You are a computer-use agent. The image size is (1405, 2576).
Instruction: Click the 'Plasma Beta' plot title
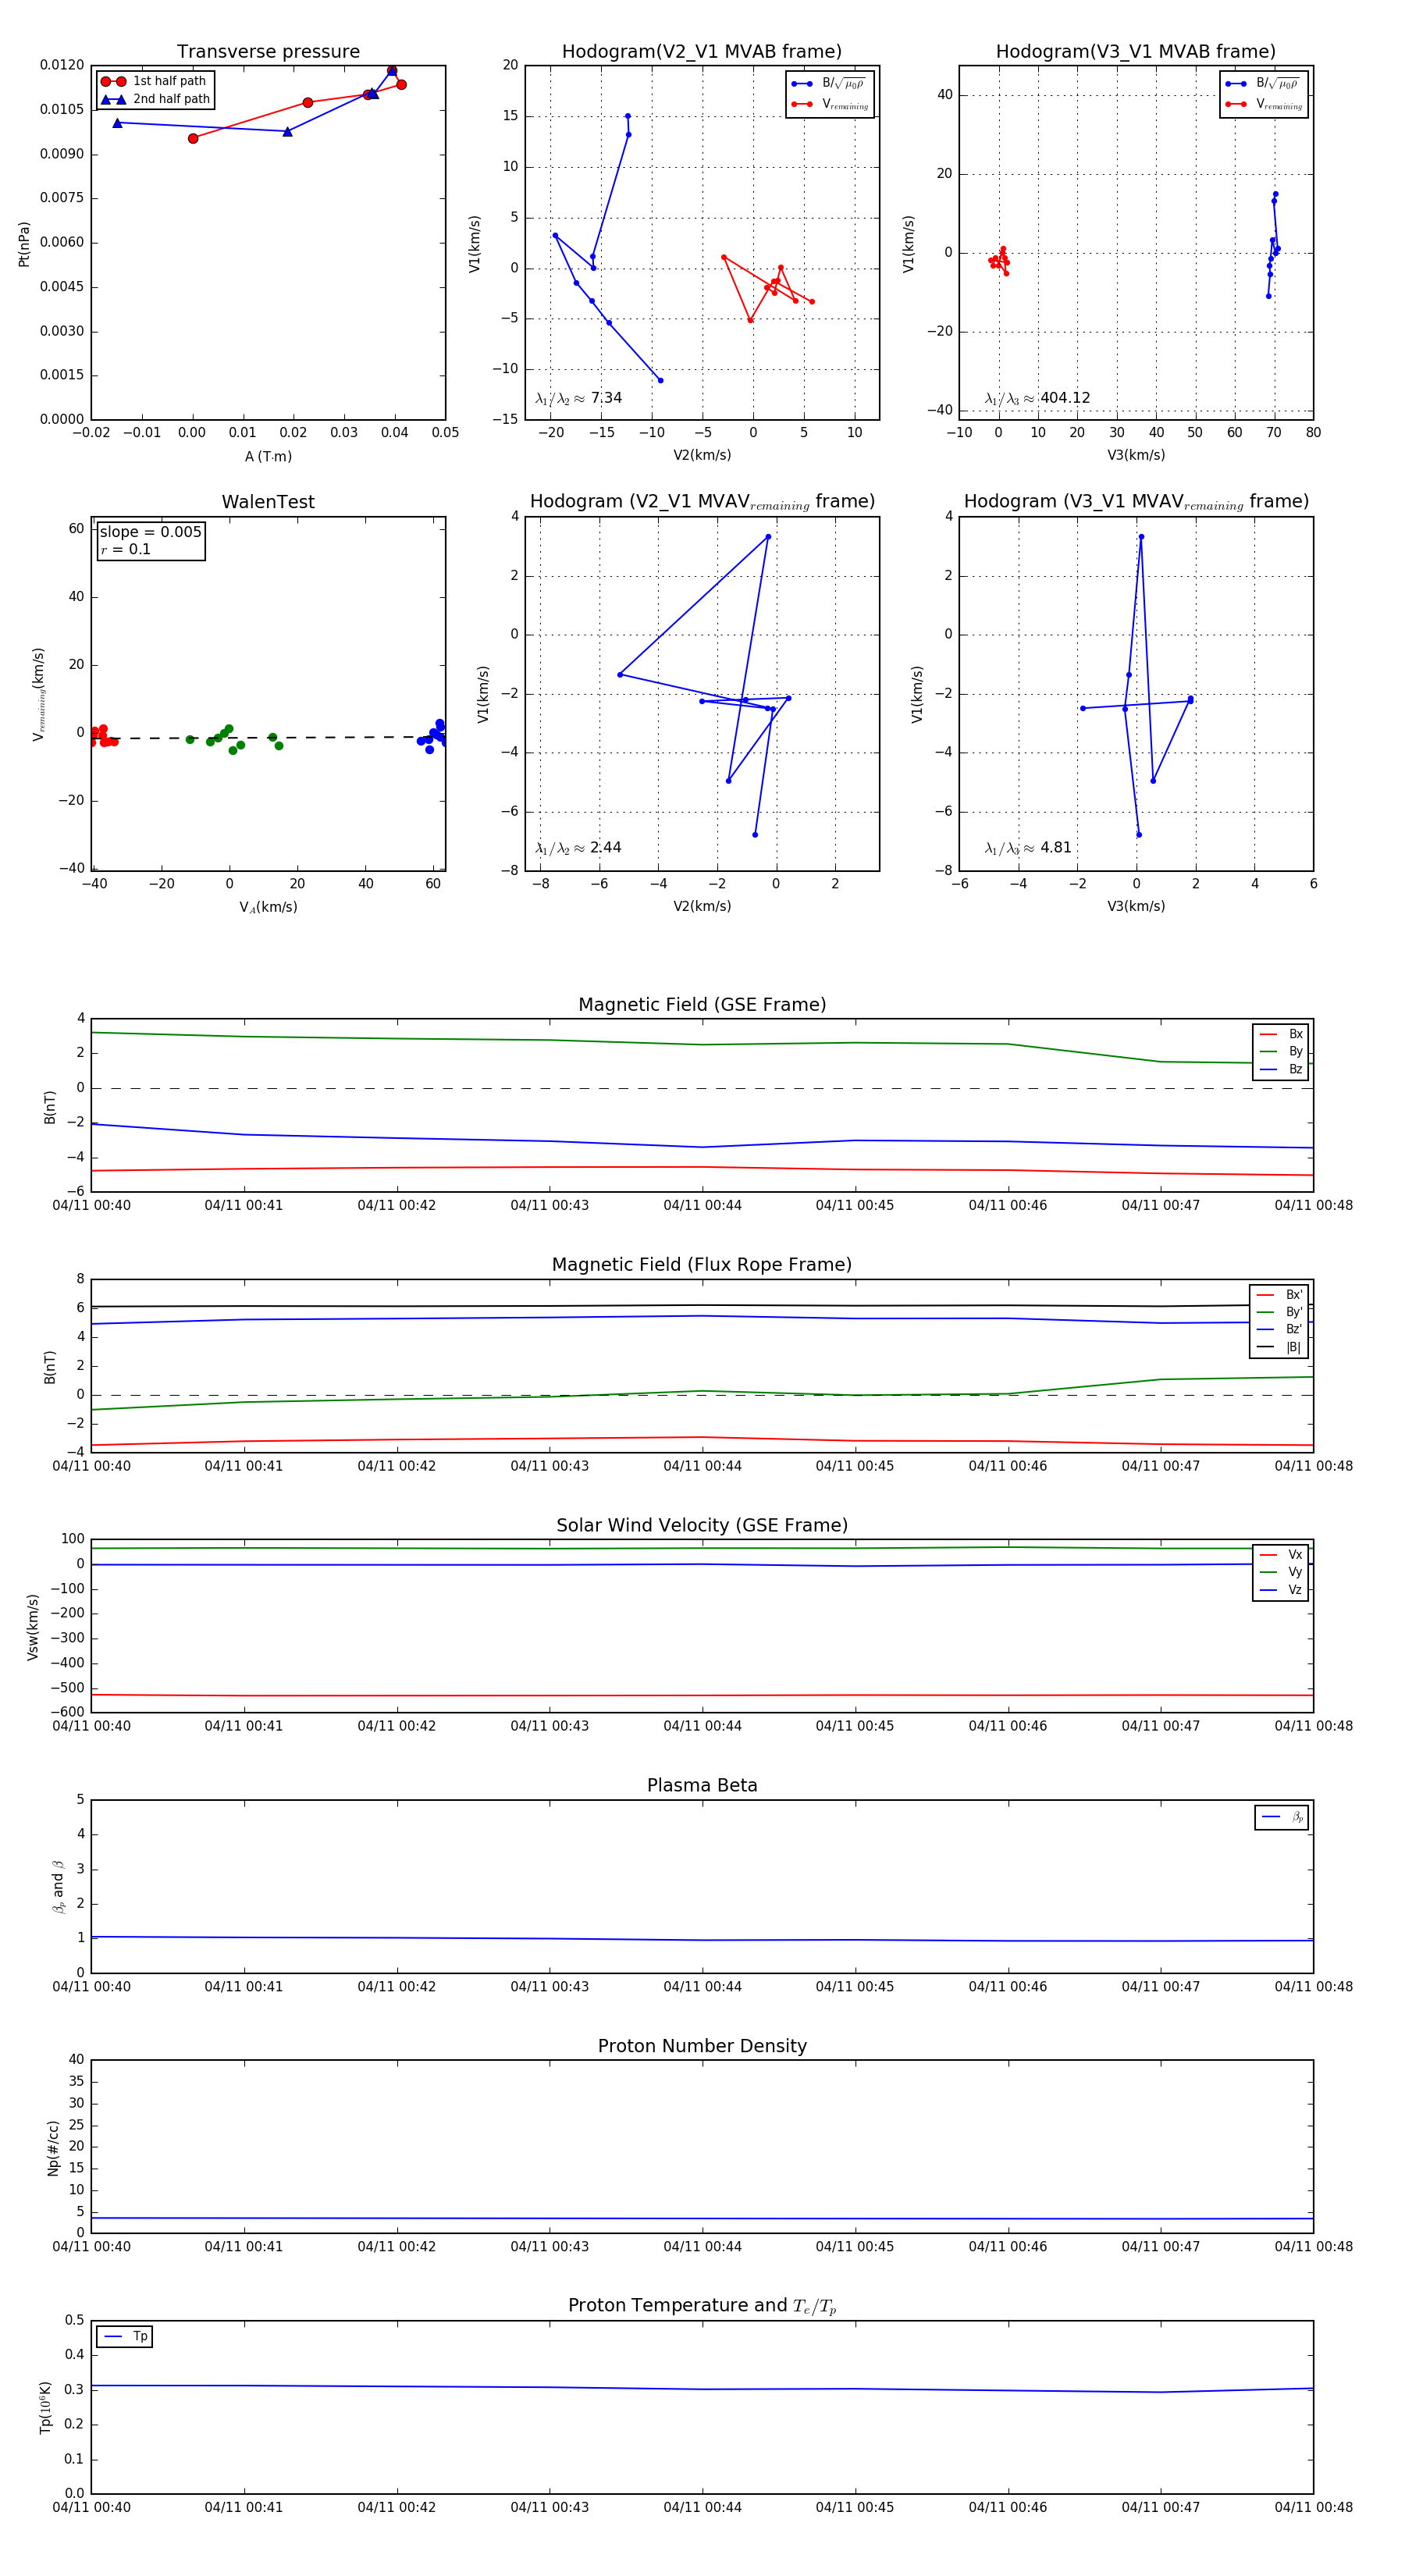(x=702, y=1786)
